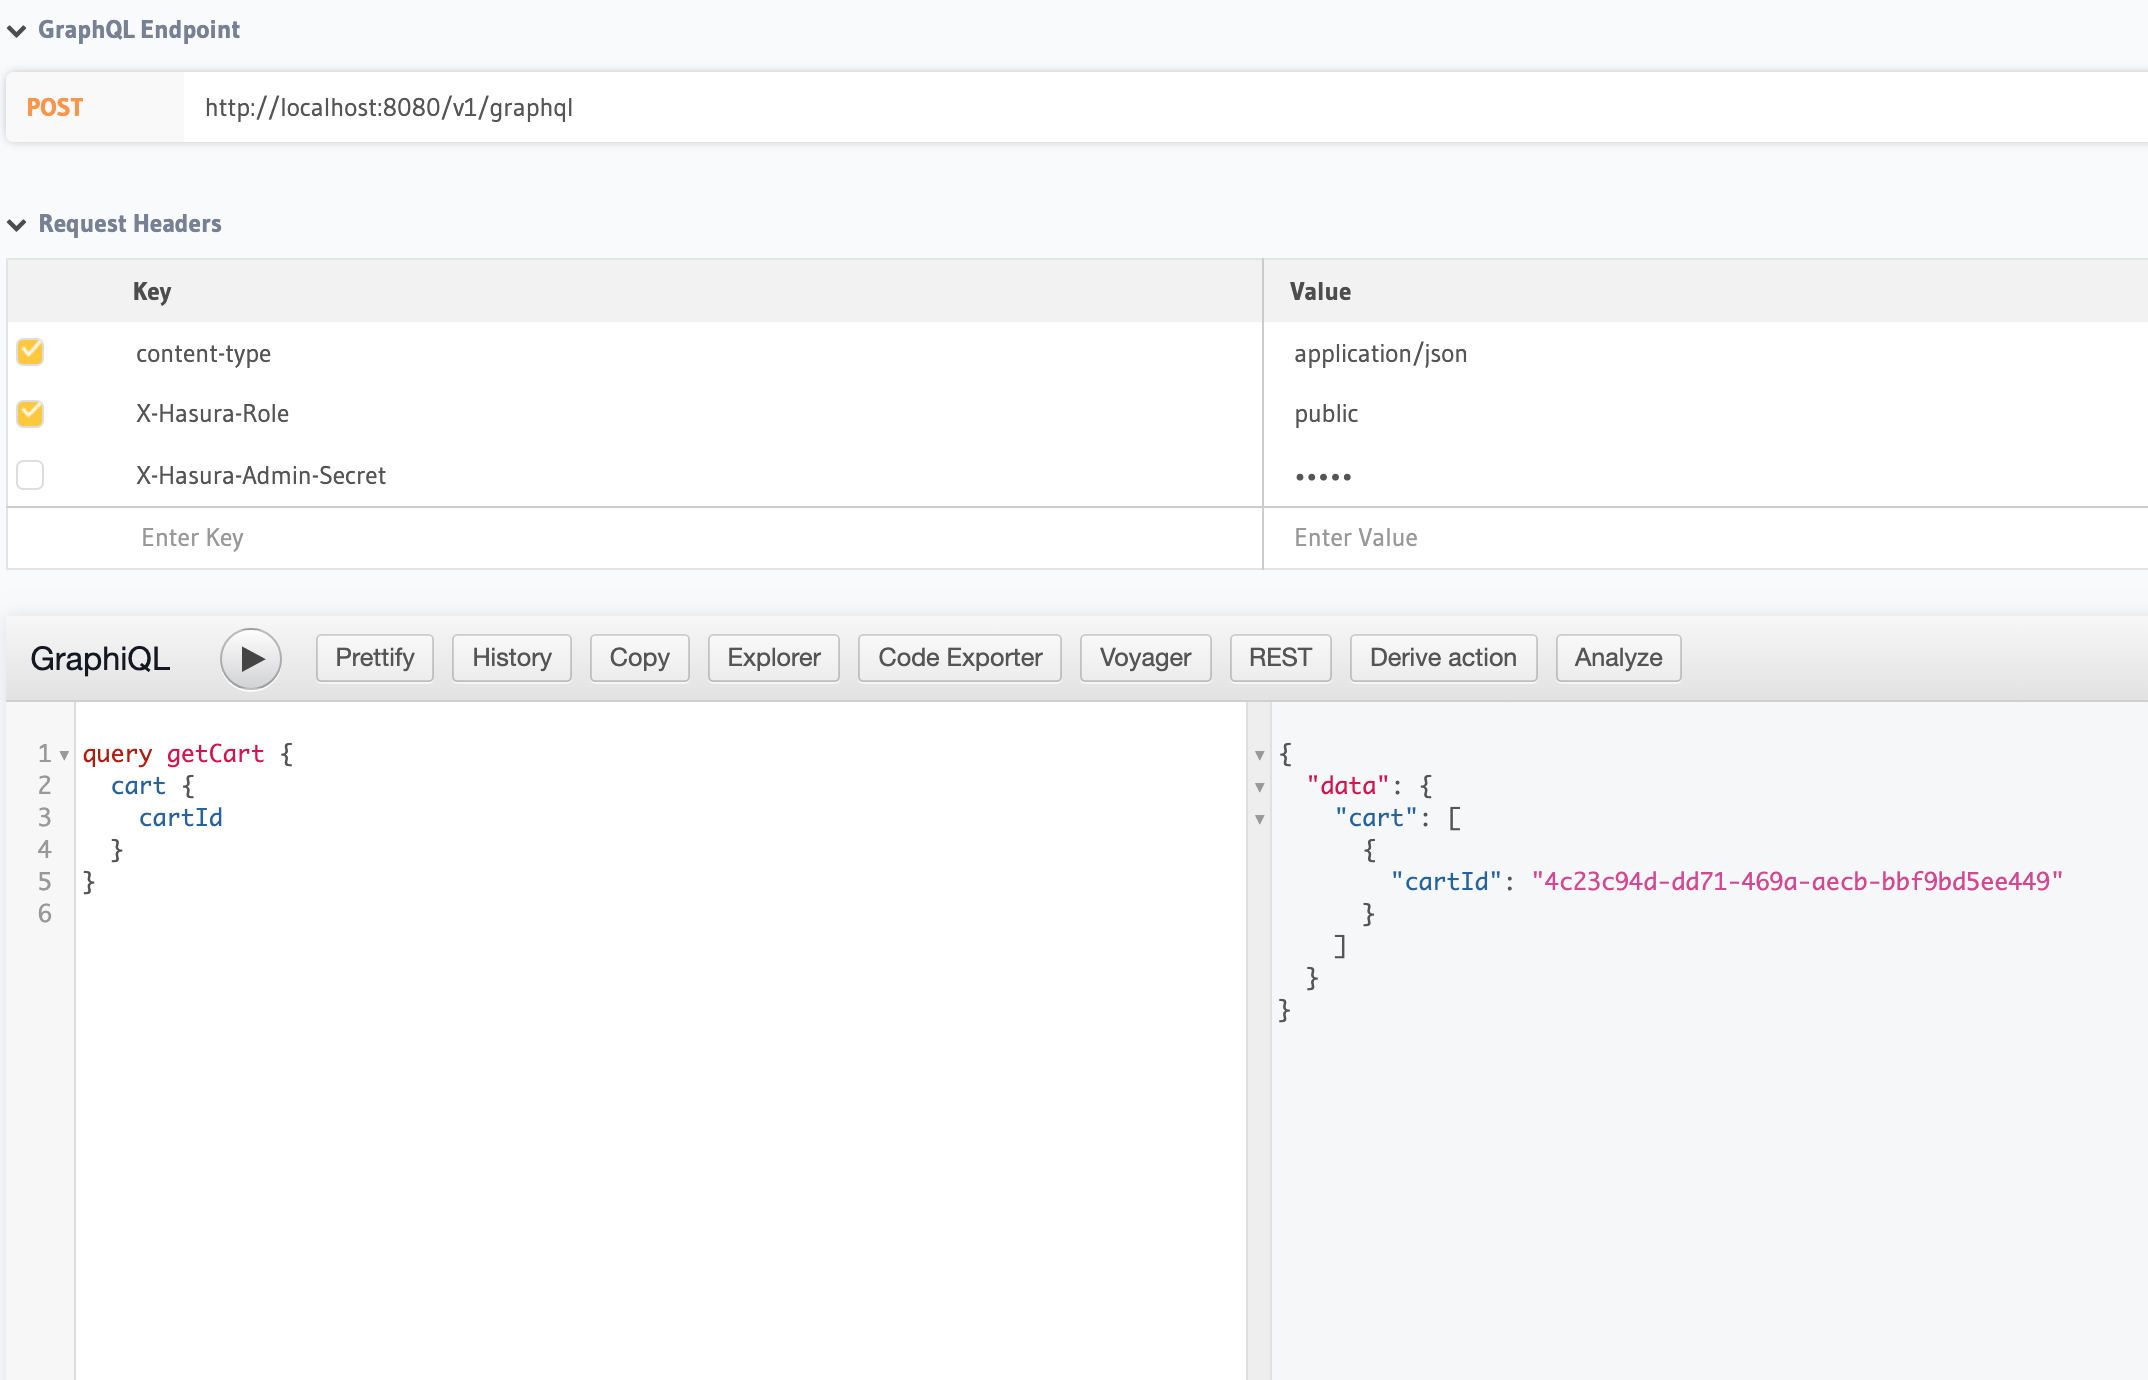Collapse the GraphQL Endpoint section
The height and width of the screenshot is (1380, 2148).
tap(16, 30)
